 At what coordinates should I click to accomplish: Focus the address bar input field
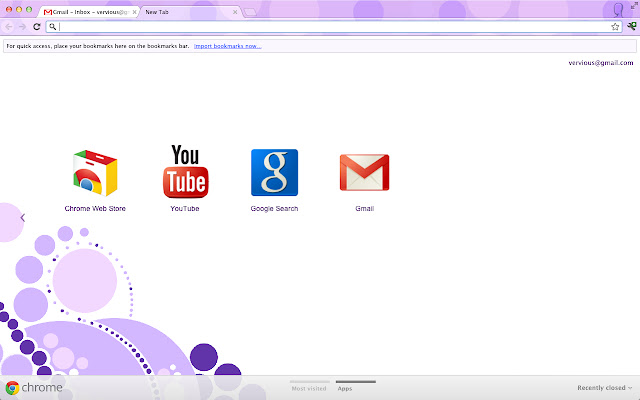coord(334,27)
